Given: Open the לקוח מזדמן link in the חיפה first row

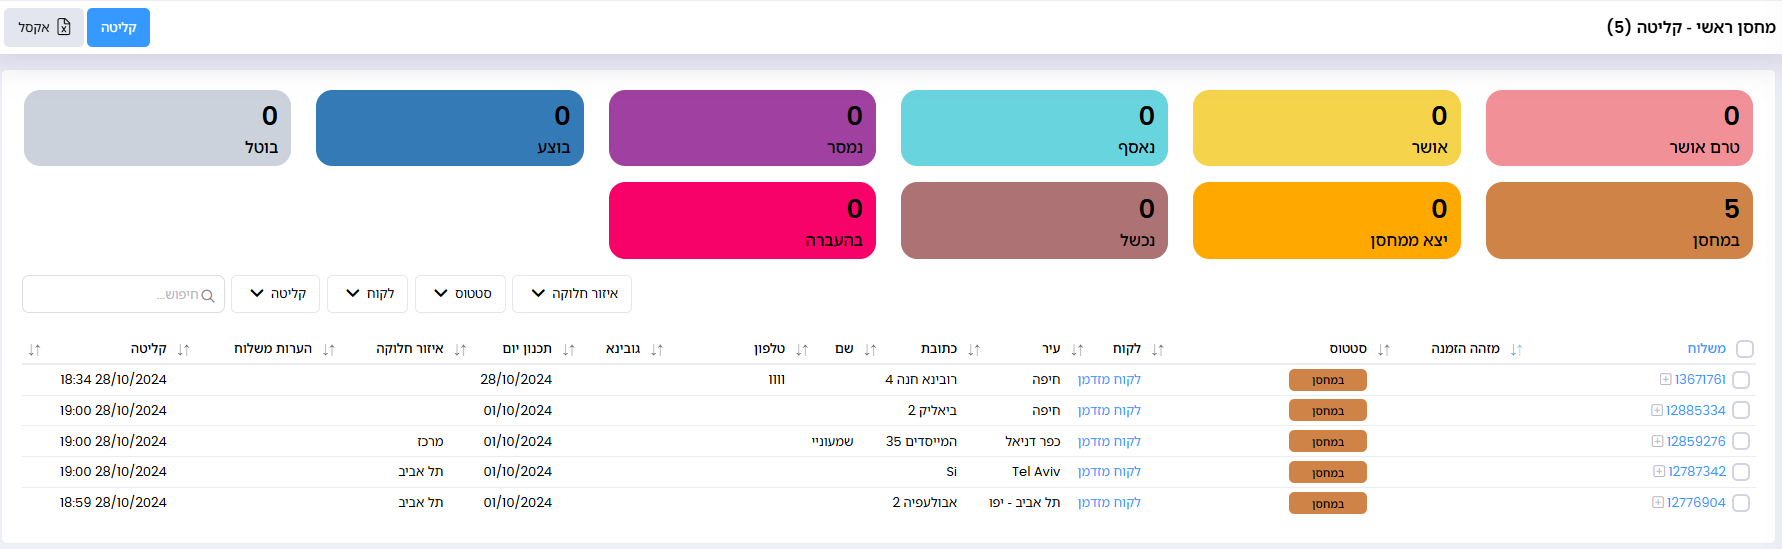Looking at the screenshot, I should 1109,380.
